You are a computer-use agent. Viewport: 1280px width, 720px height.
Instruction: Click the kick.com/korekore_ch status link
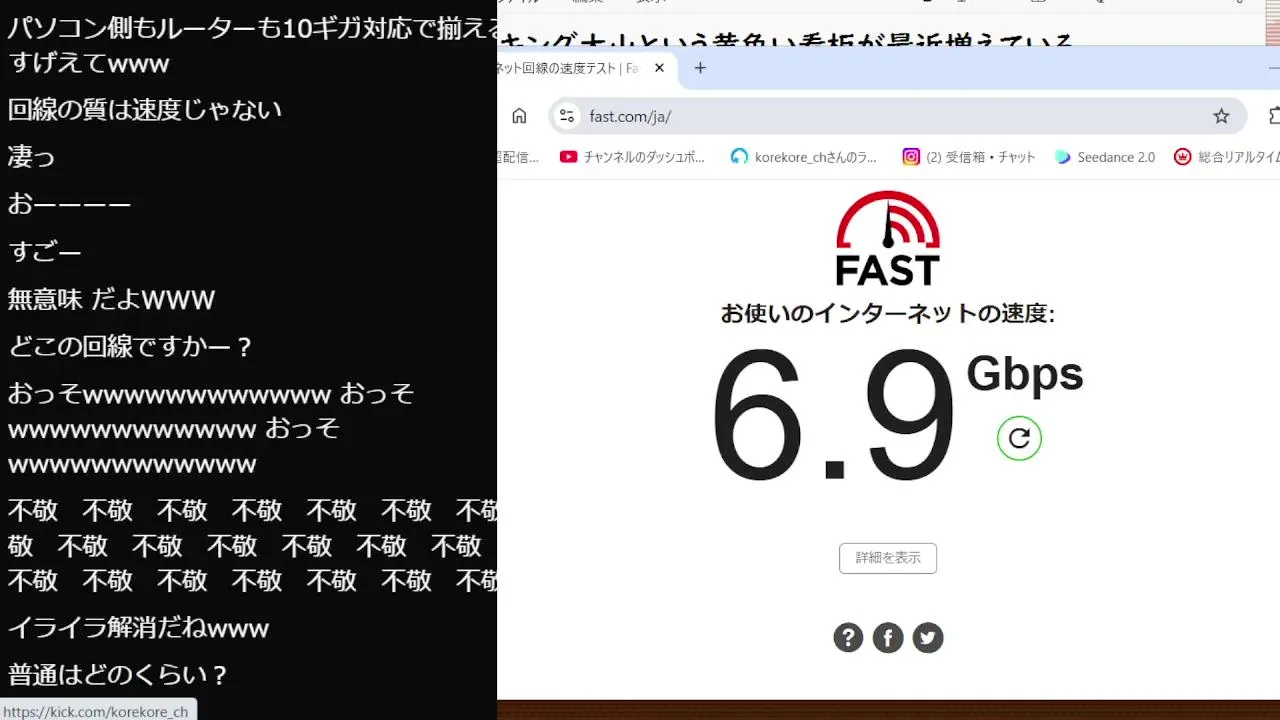[x=96, y=711]
